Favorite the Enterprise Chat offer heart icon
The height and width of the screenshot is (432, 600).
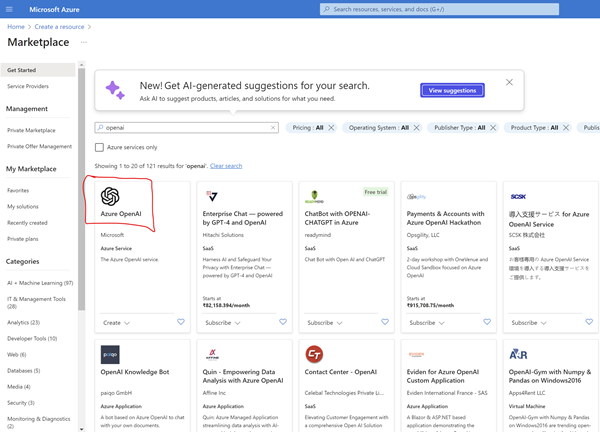pos(283,323)
